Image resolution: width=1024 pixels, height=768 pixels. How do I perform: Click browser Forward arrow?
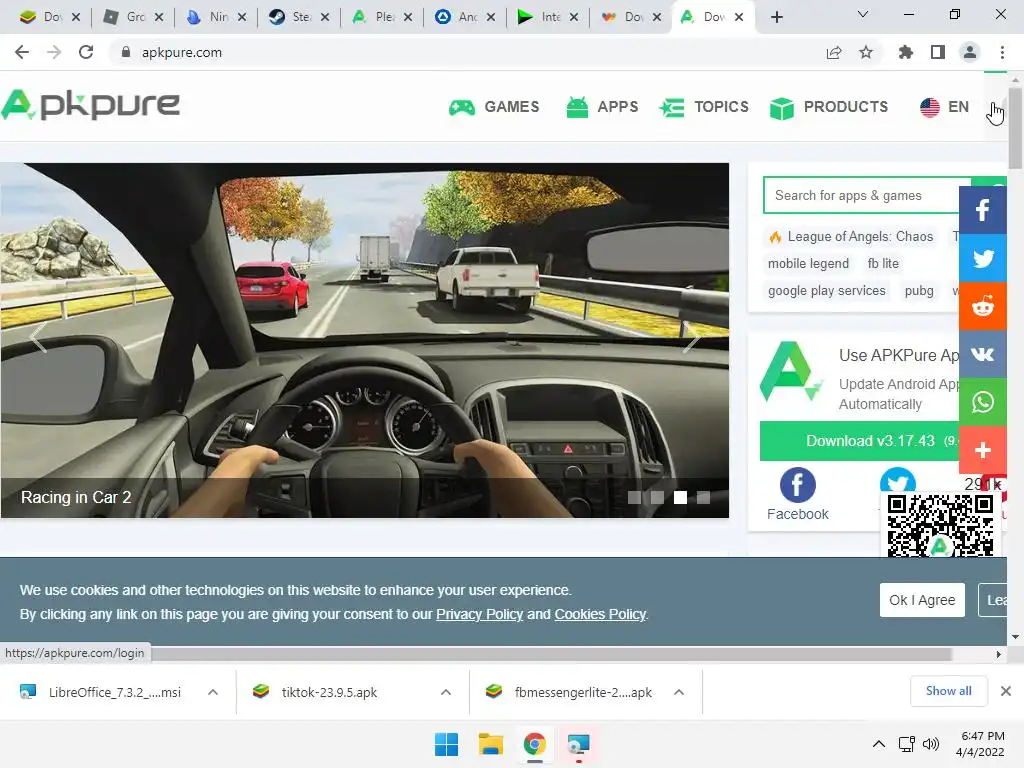click(x=54, y=52)
